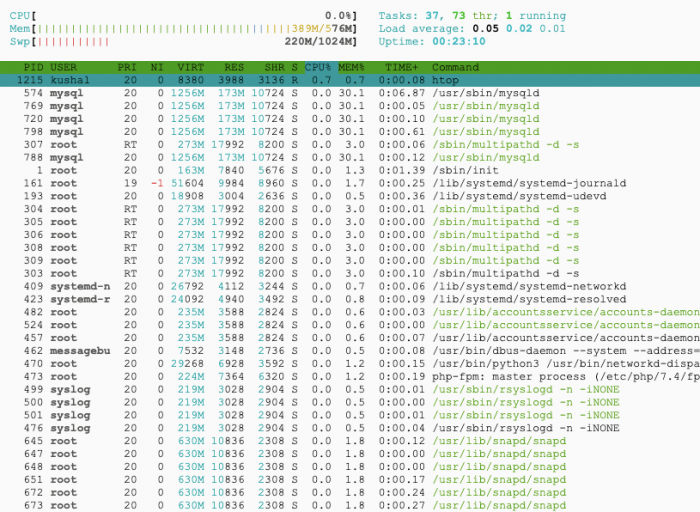
Task: Select the highlighted htop process row
Action: click(350, 79)
